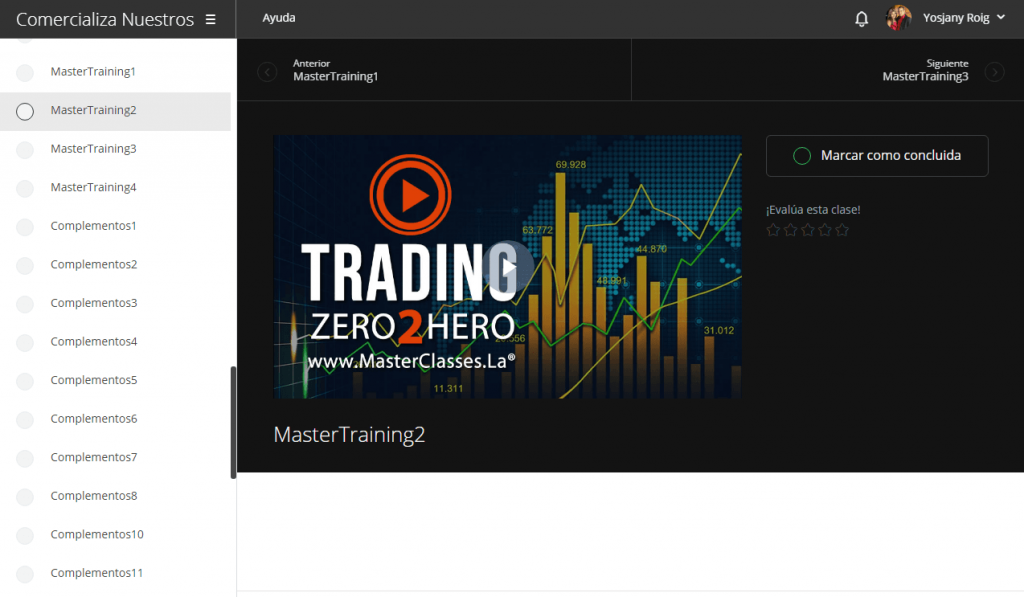1024x597 pixels.
Task: Click the completion circle beside MasterTraining1
Action: [x=25, y=72]
